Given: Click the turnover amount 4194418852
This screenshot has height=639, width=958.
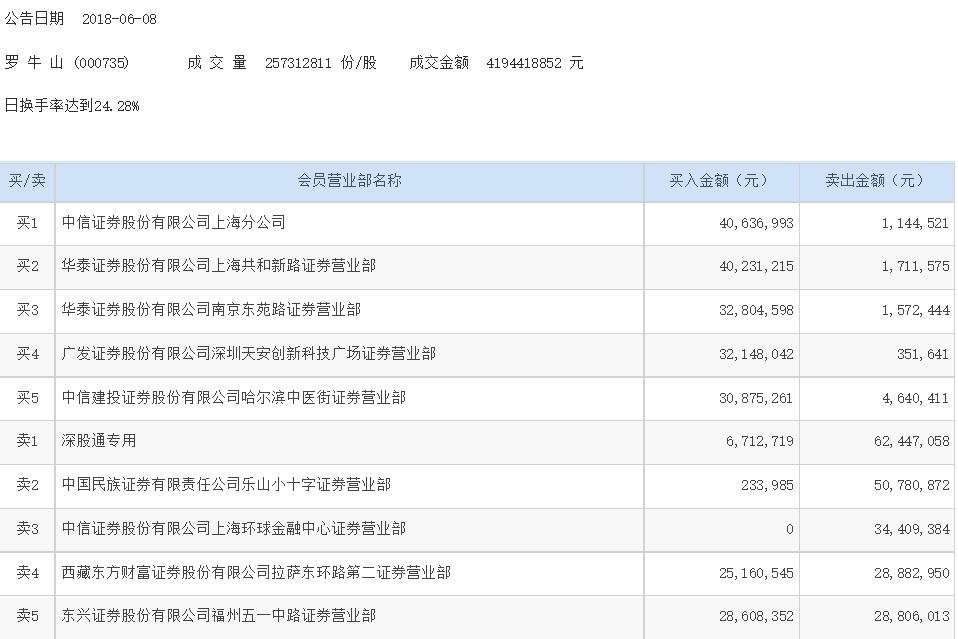Looking at the screenshot, I should click(x=524, y=63).
